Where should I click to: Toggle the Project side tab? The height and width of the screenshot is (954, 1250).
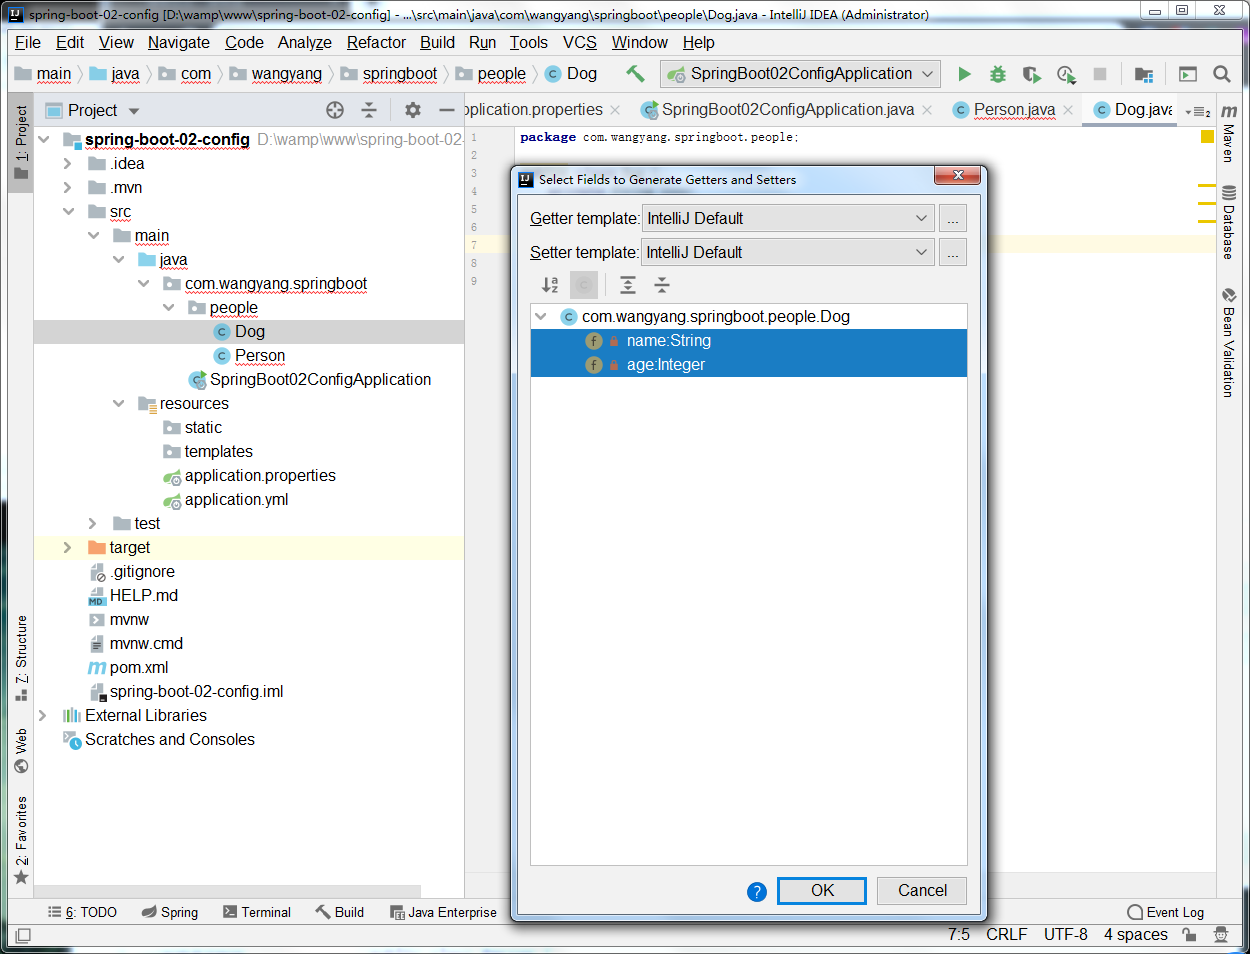tap(21, 142)
